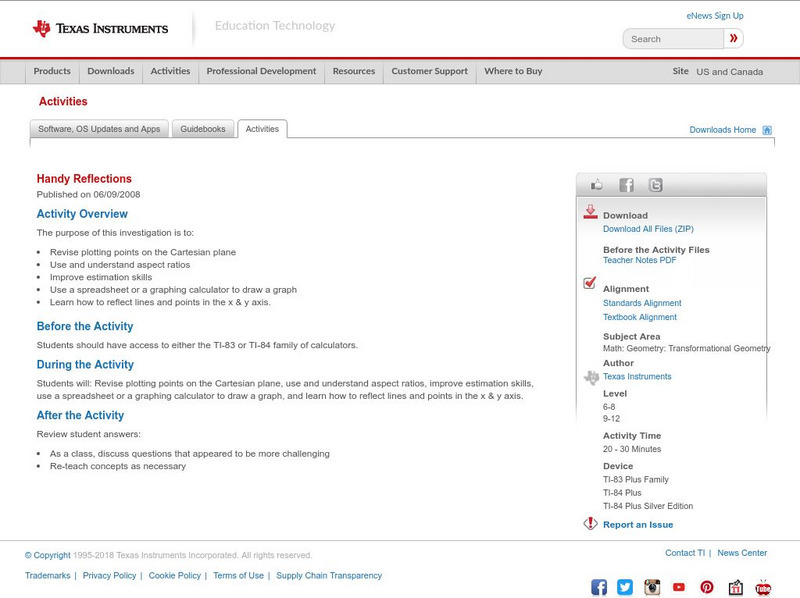Click the During the Activity heading
The height and width of the screenshot is (598, 800).
click(x=85, y=364)
